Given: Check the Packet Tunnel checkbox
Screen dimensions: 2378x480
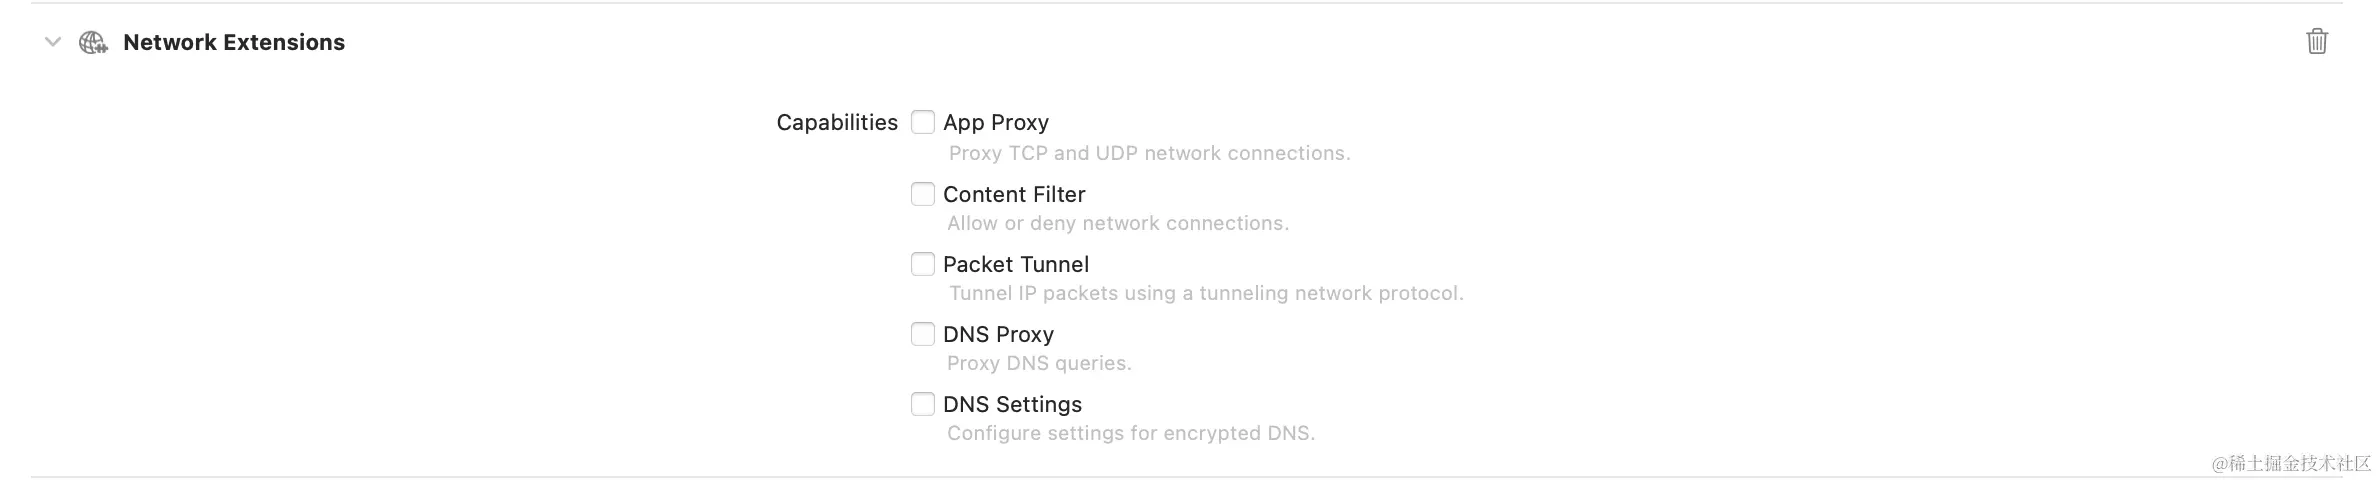Looking at the screenshot, I should coord(922,264).
